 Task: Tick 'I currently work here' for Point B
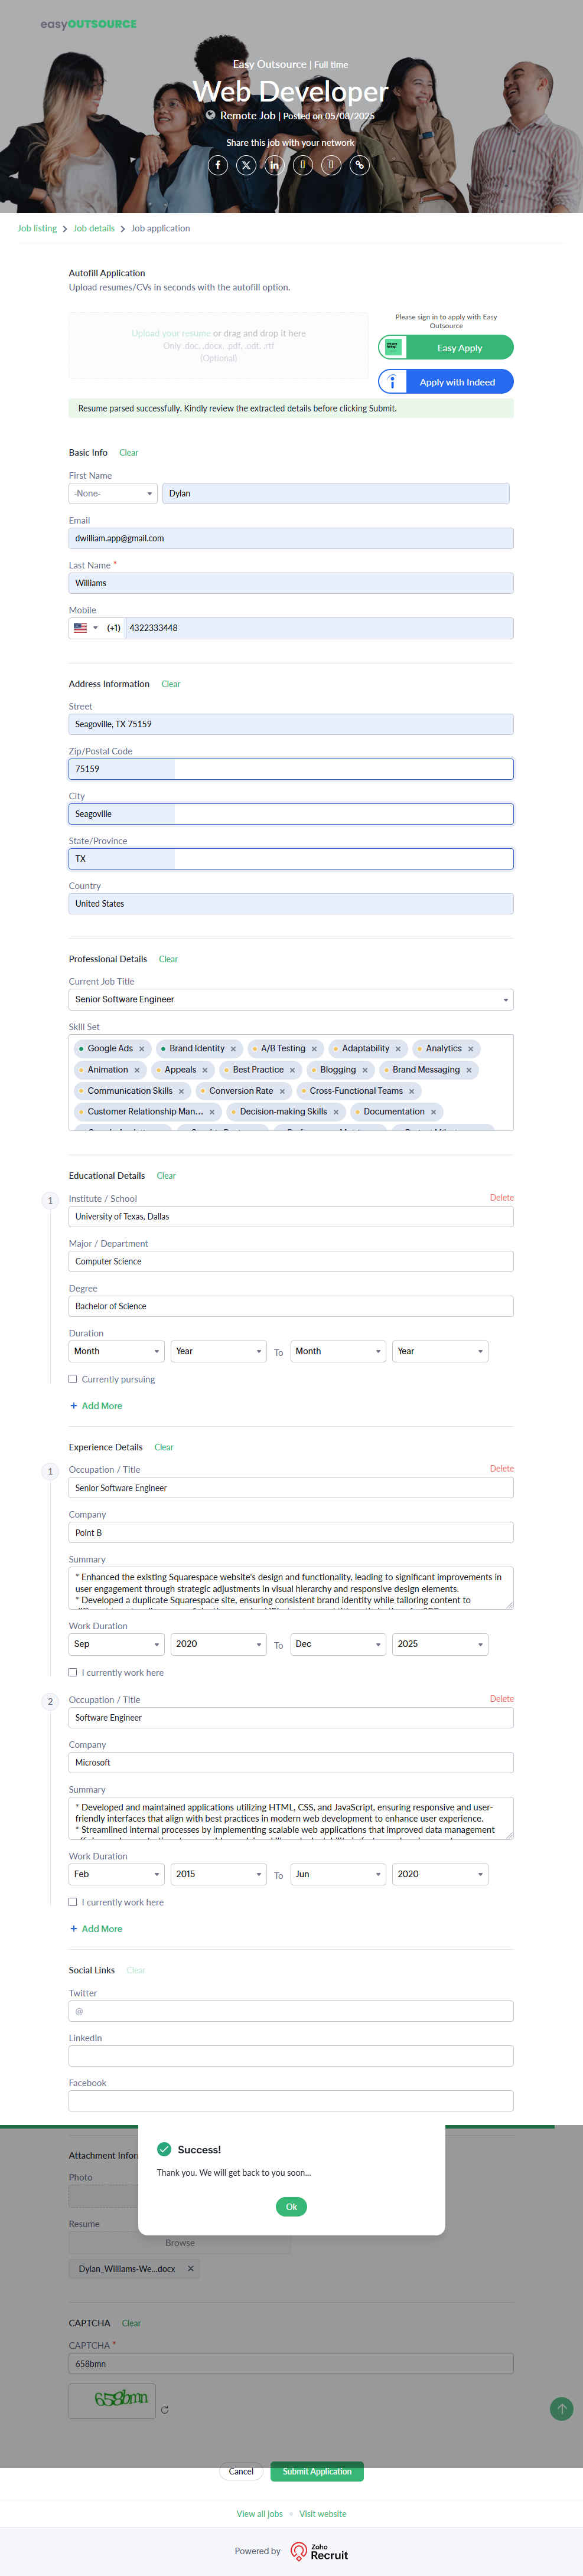point(73,1672)
